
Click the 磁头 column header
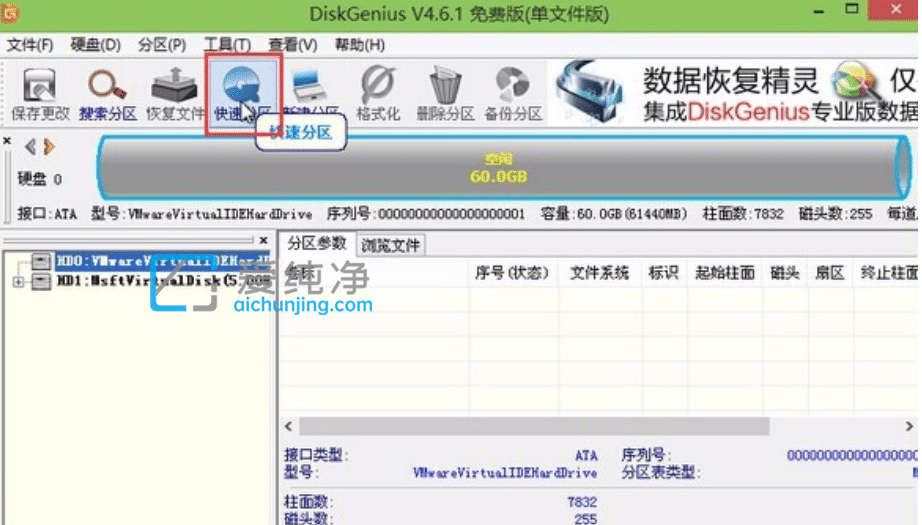tap(785, 273)
